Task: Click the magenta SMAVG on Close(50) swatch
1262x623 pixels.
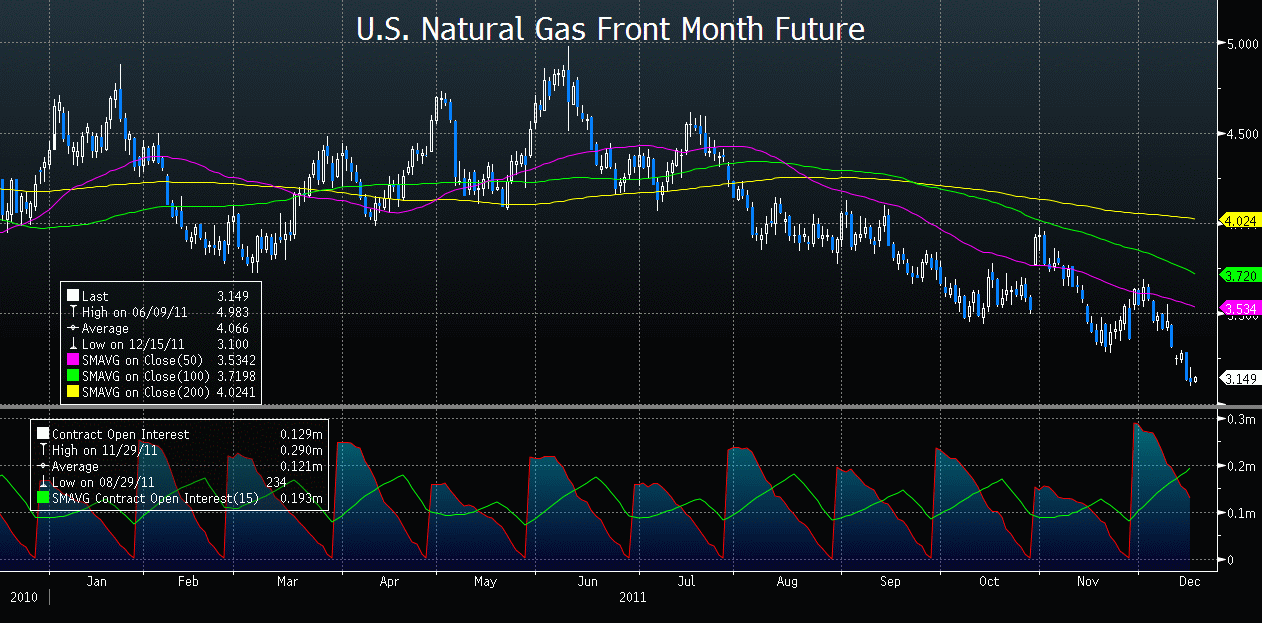Action: pos(72,361)
